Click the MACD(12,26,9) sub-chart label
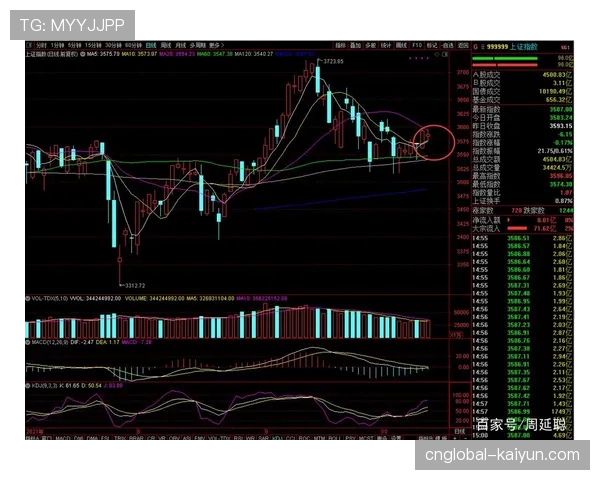The image size is (600, 480). (44, 341)
